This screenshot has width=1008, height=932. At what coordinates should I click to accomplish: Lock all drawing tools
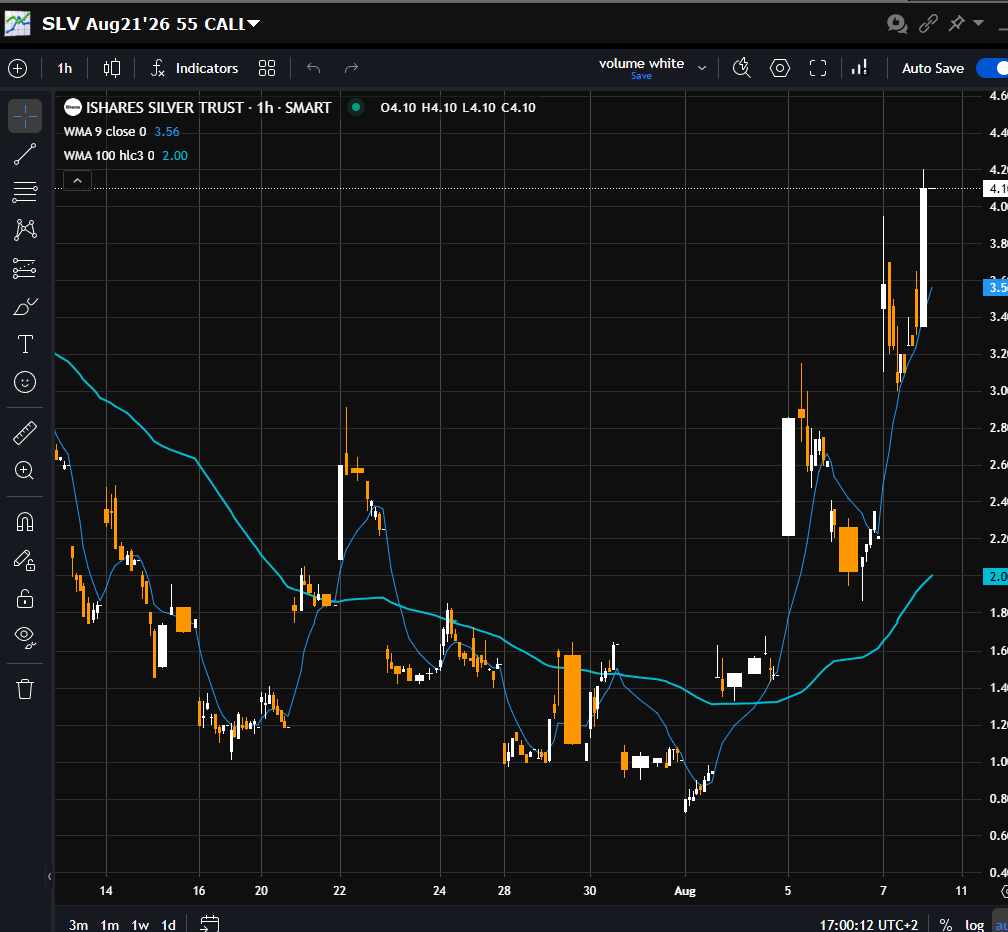[24, 599]
